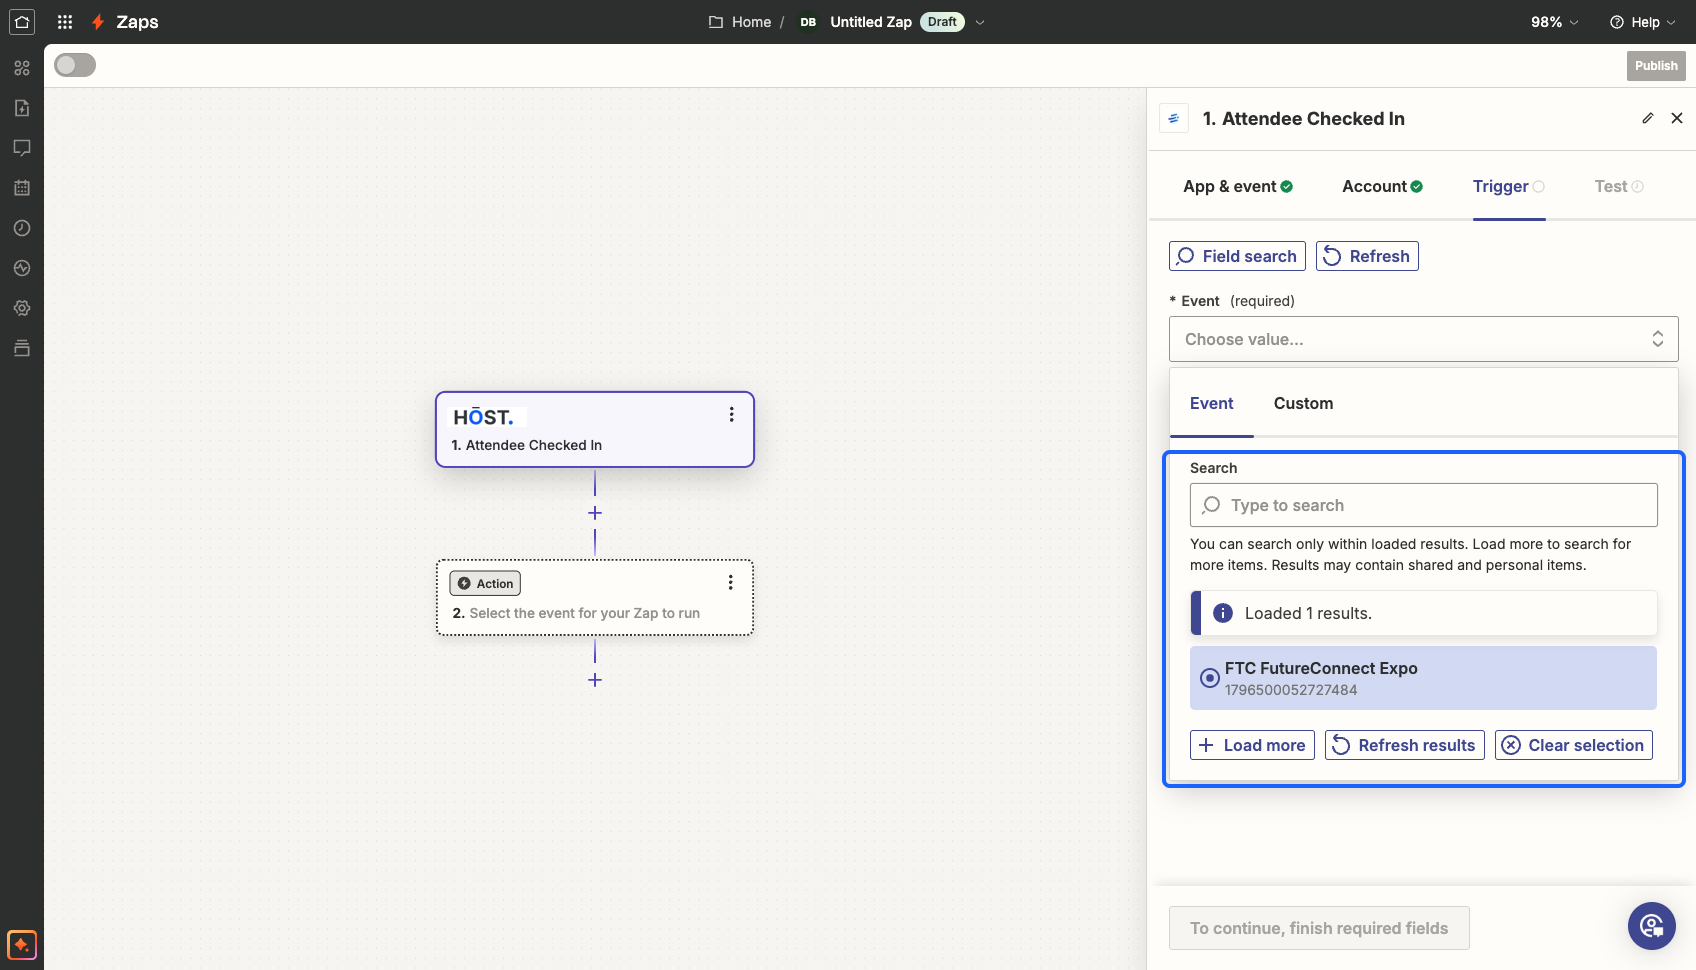Open the support chat bubble

tap(1652, 926)
